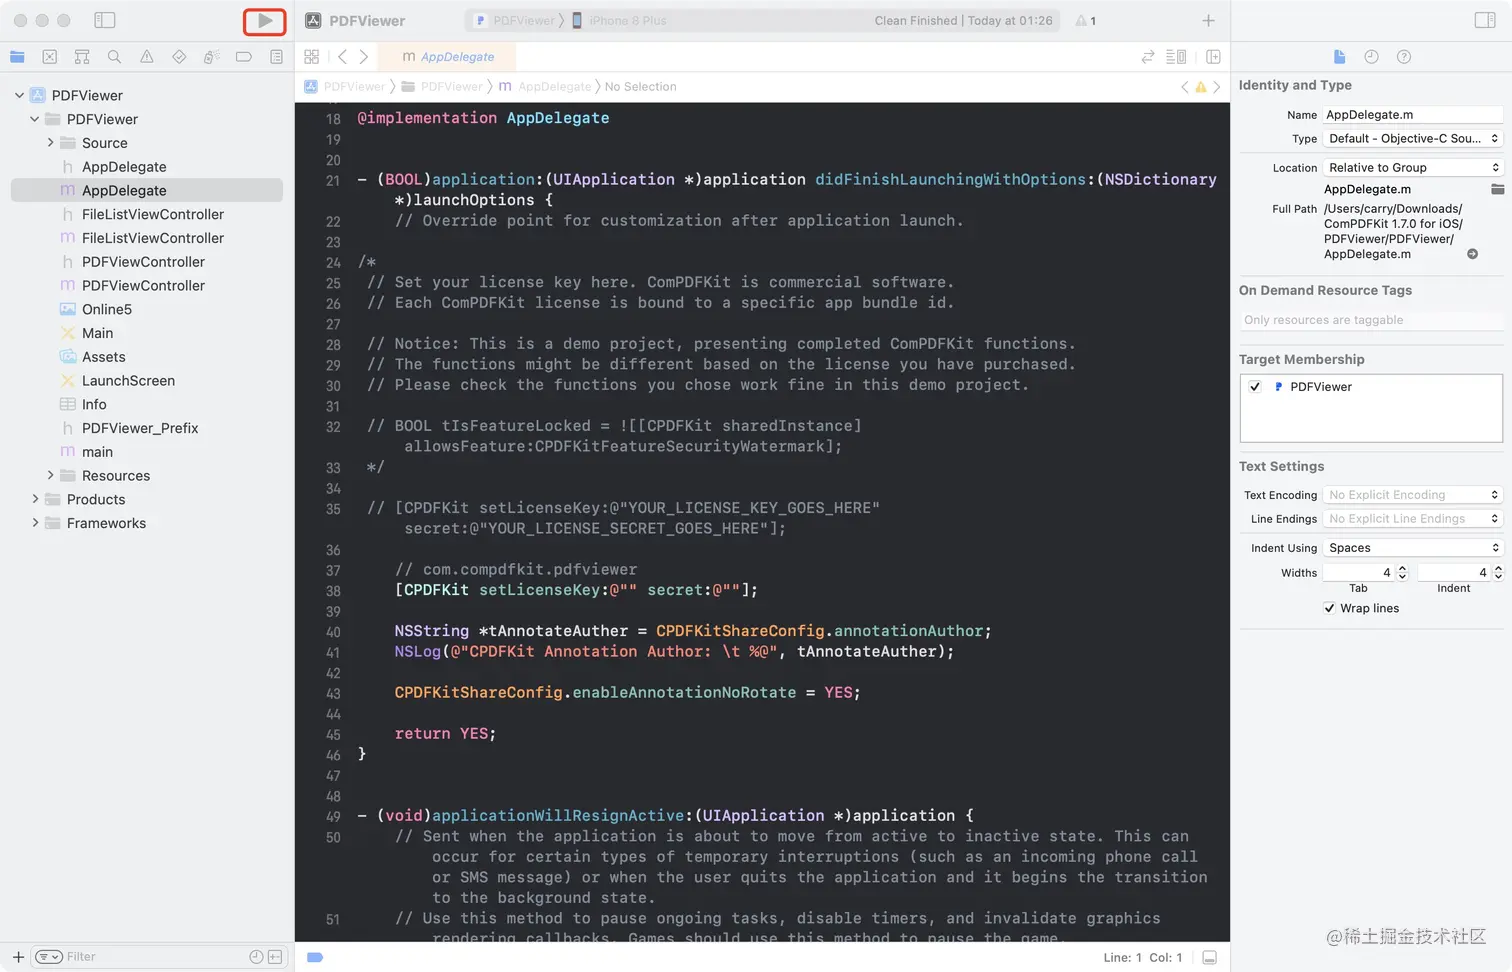The image size is (1512, 972).
Task: Choose iPhone 8 Plus run destination
Action: tap(619, 20)
